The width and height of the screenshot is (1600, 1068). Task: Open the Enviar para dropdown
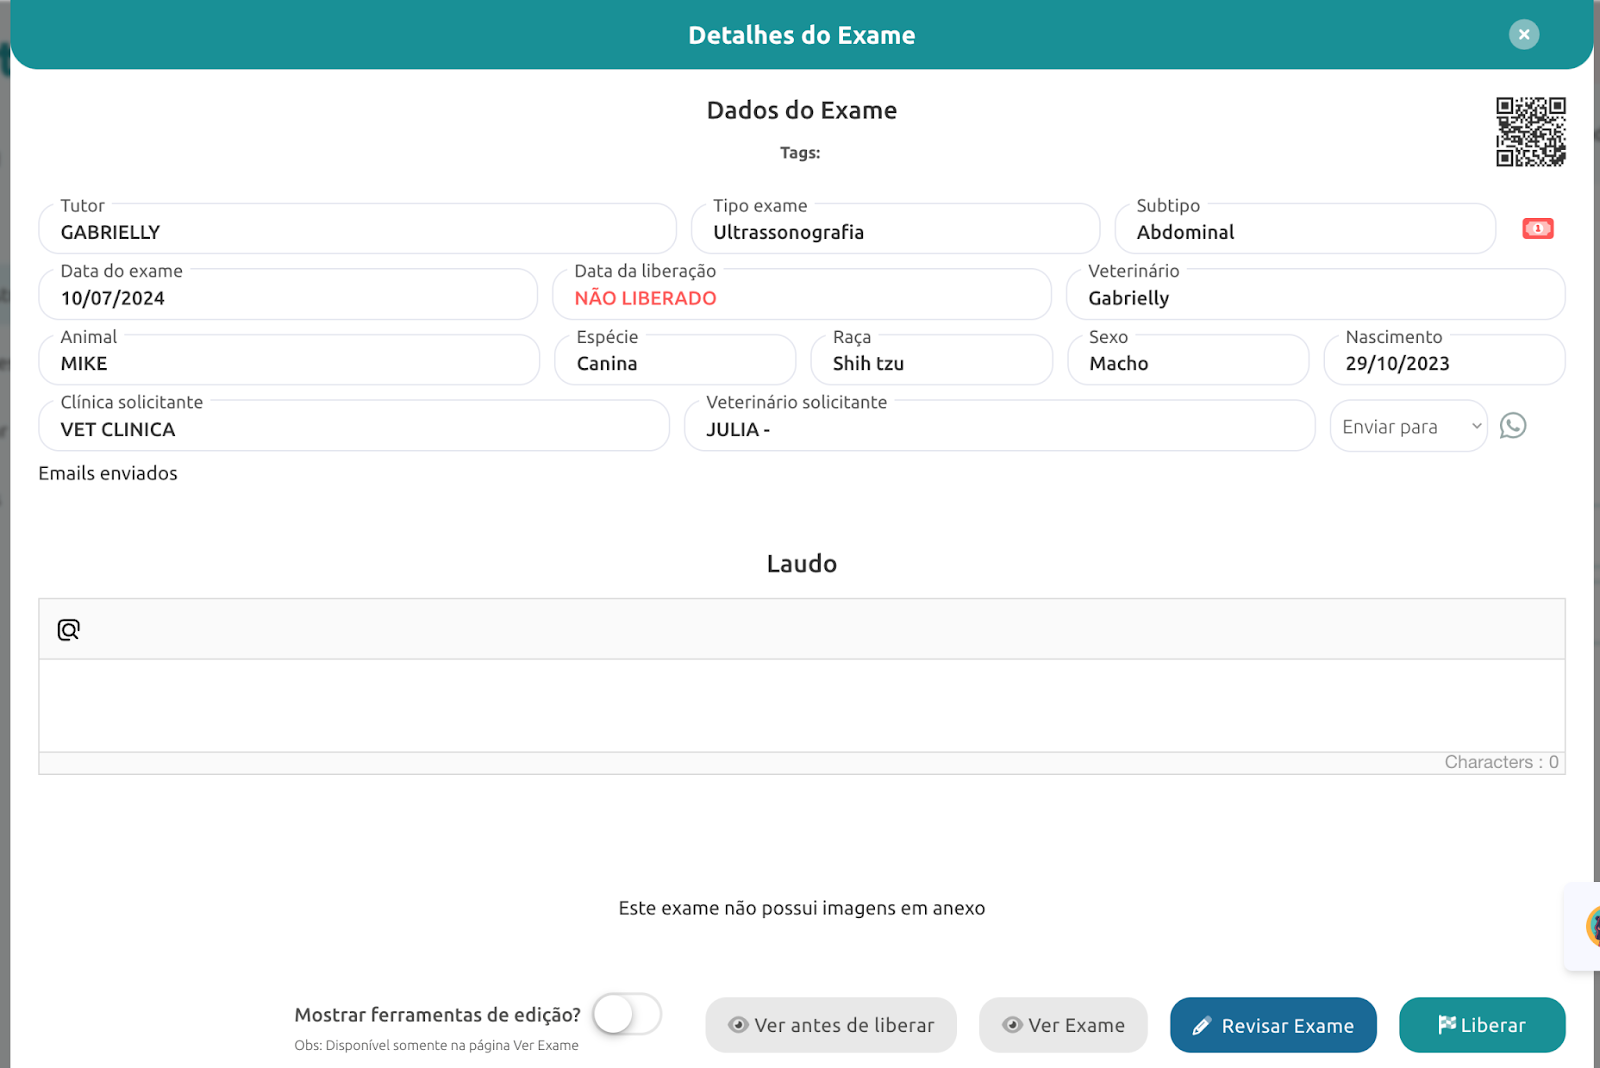coord(1408,426)
